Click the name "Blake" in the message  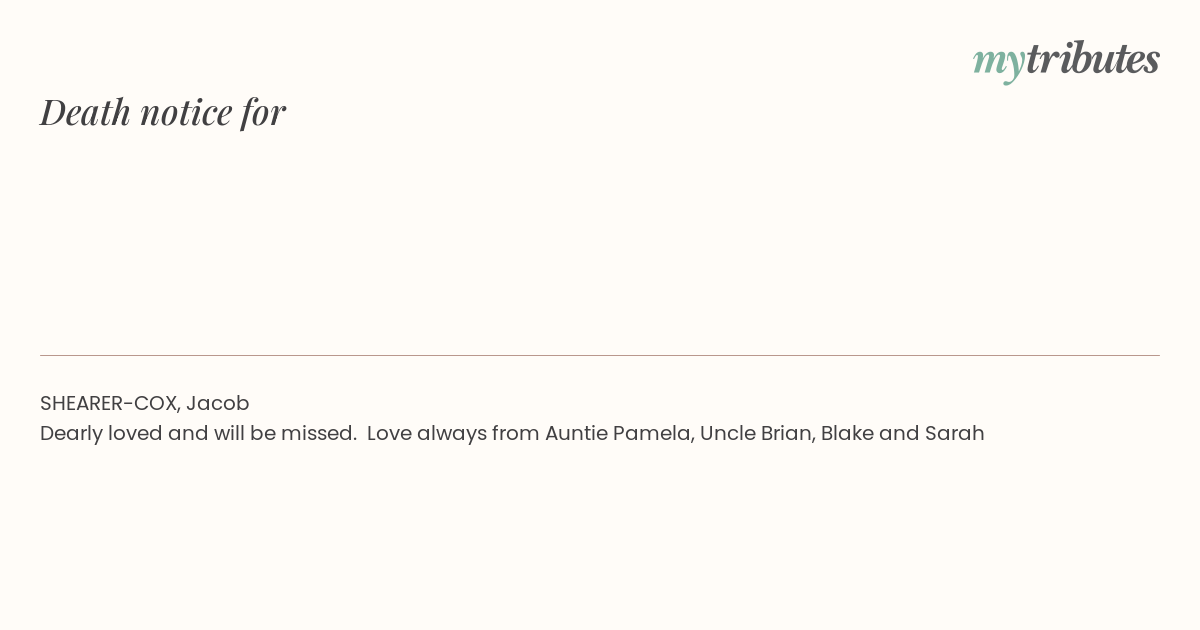pyautogui.click(x=847, y=433)
